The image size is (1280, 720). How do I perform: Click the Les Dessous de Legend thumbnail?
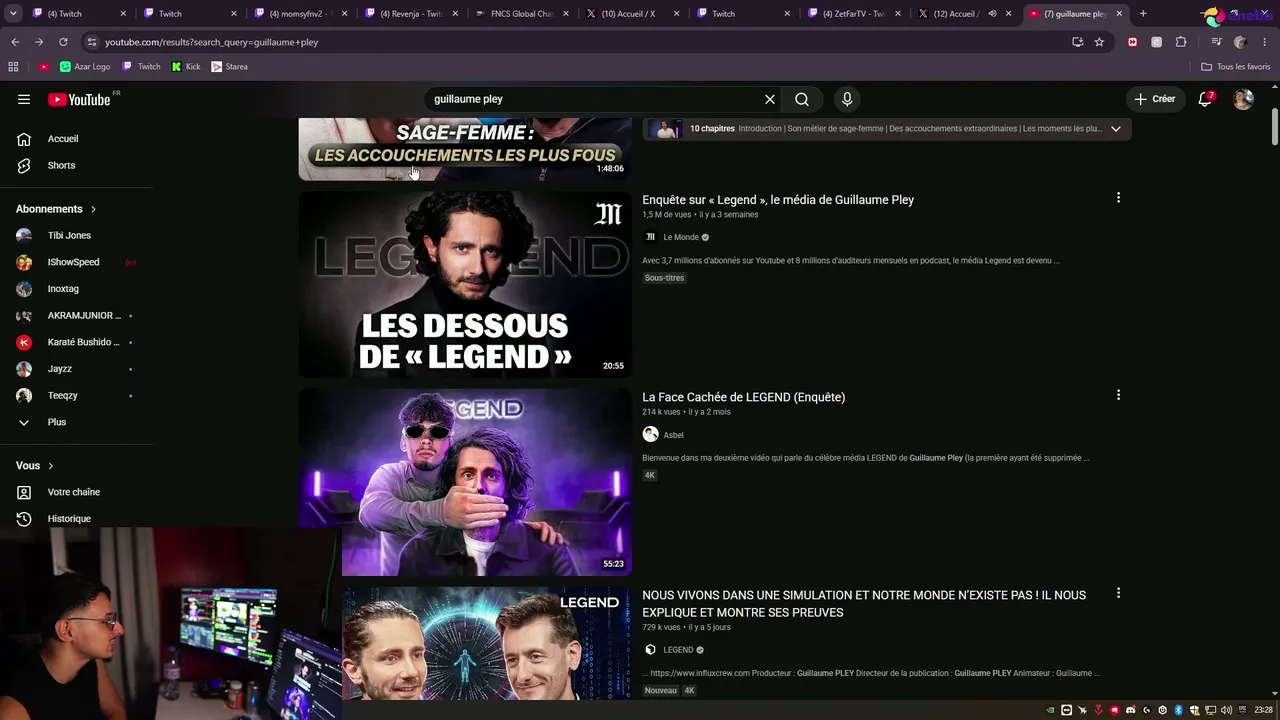(x=465, y=284)
